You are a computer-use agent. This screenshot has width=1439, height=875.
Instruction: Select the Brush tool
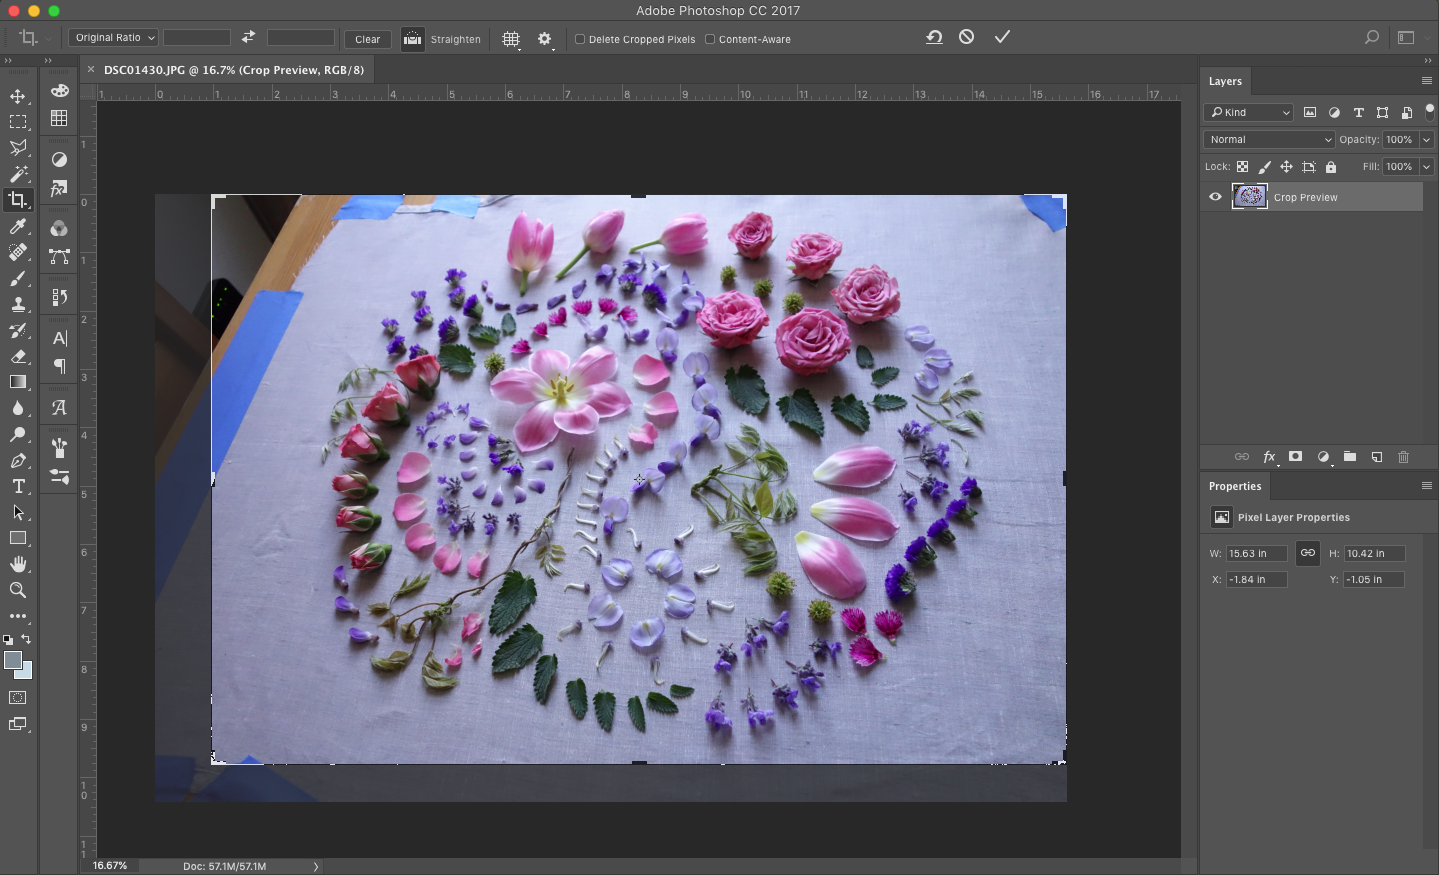point(18,279)
